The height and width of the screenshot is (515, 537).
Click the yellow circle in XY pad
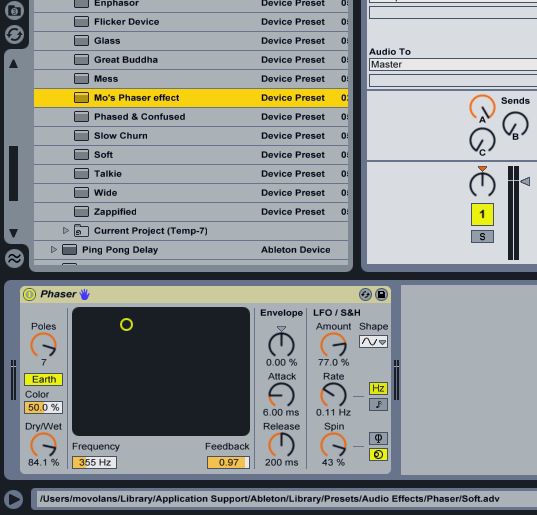[x=126, y=324]
